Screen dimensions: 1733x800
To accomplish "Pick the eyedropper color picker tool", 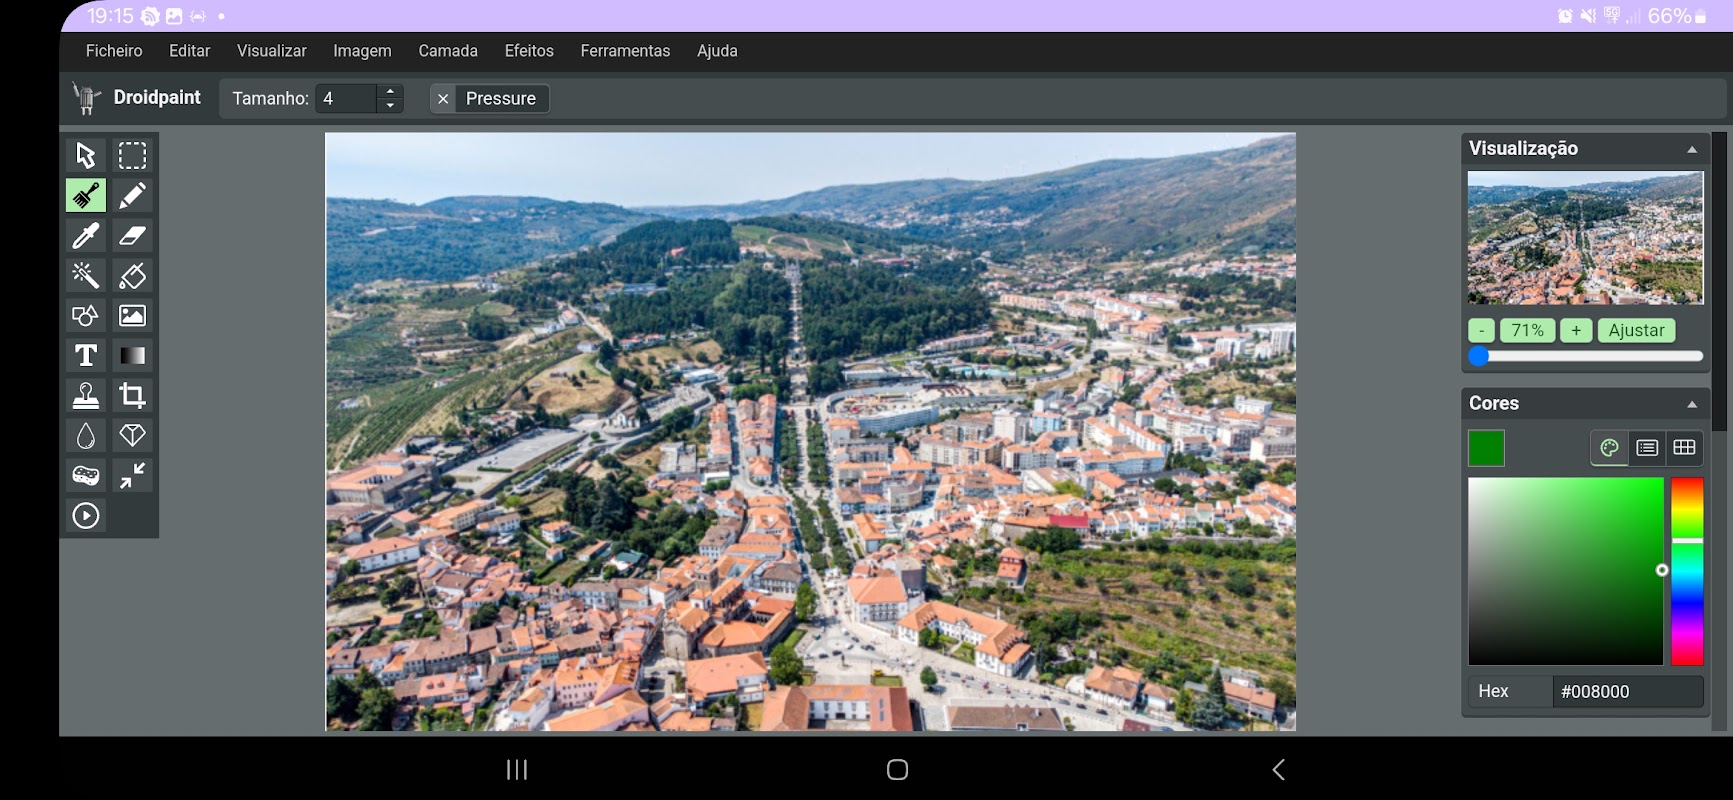I will point(86,235).
